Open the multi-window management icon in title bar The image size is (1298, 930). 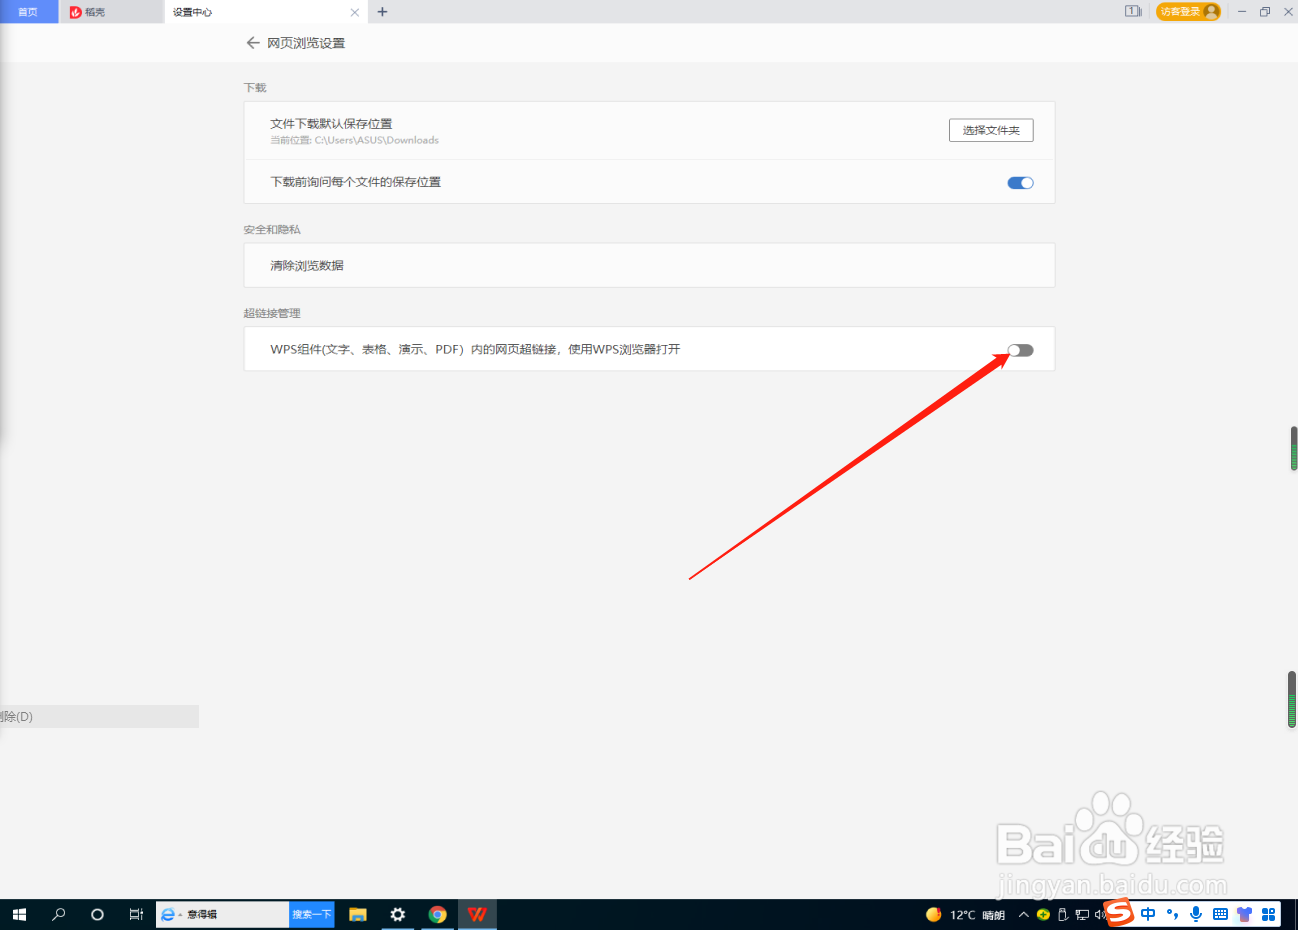1132,11
